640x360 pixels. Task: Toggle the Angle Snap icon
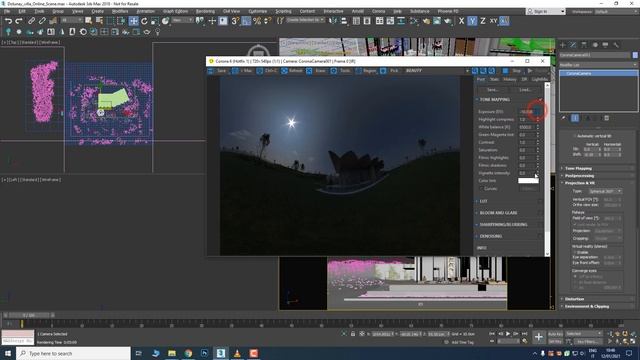point(246,21)
